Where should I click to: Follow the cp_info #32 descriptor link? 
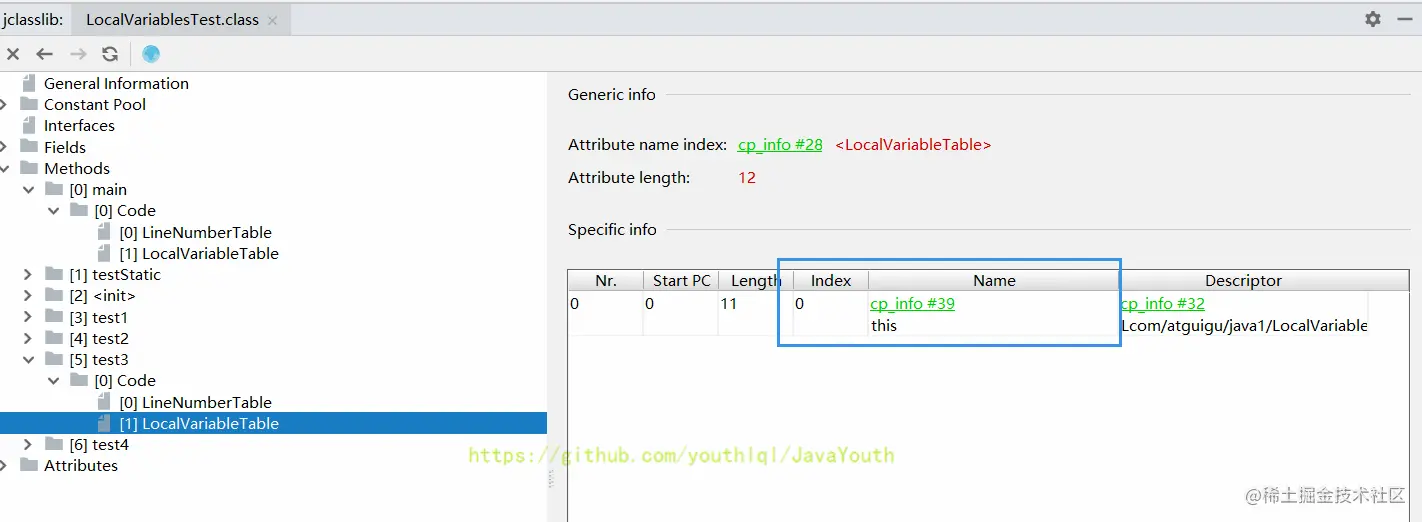point(1163,304)
